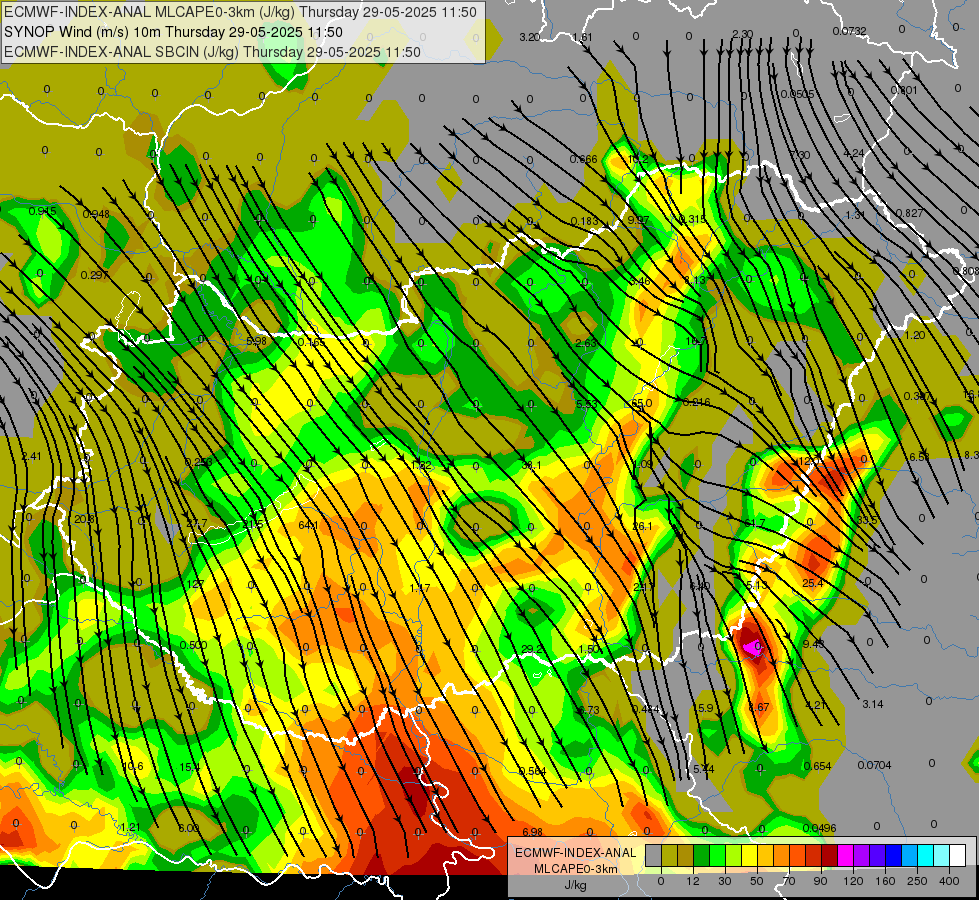This screenshot has height=900, width=979.
Task: Click the map value 33.5
Action: click(x=867, y=520)
